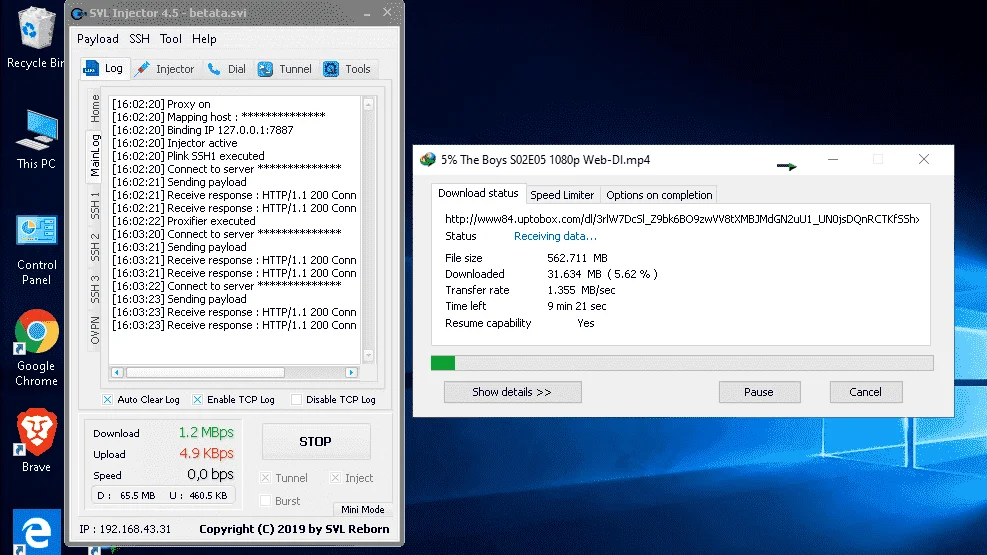Open Control Panel desktop icon
The height and width of the screenshot is (555, 987).
point(36,250)
